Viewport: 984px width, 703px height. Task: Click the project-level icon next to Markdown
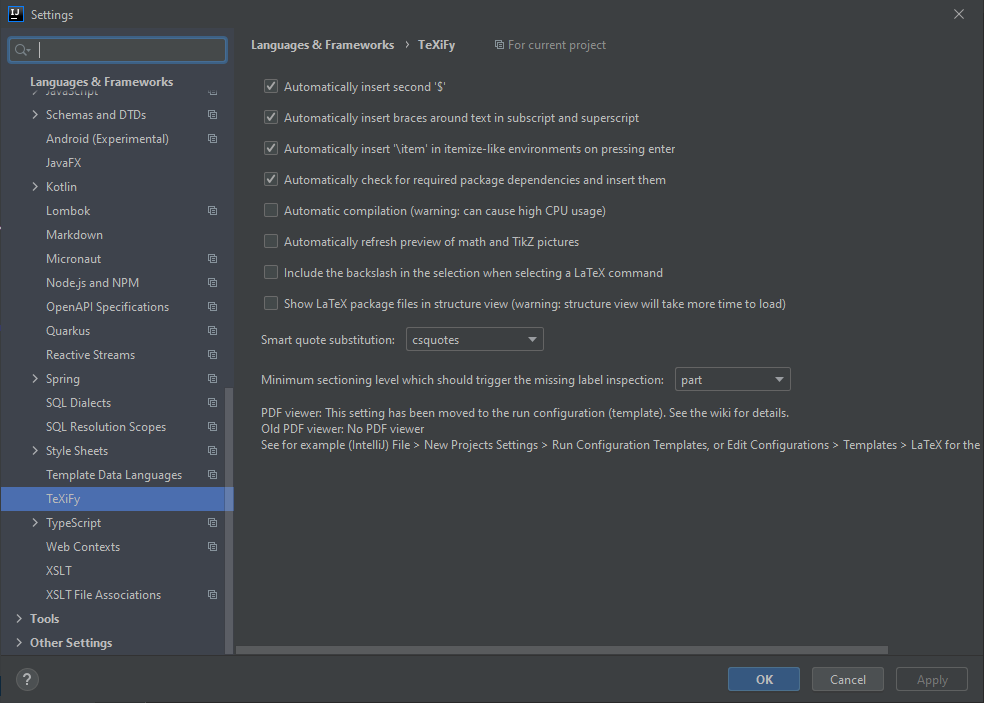(x=211, y=234)
